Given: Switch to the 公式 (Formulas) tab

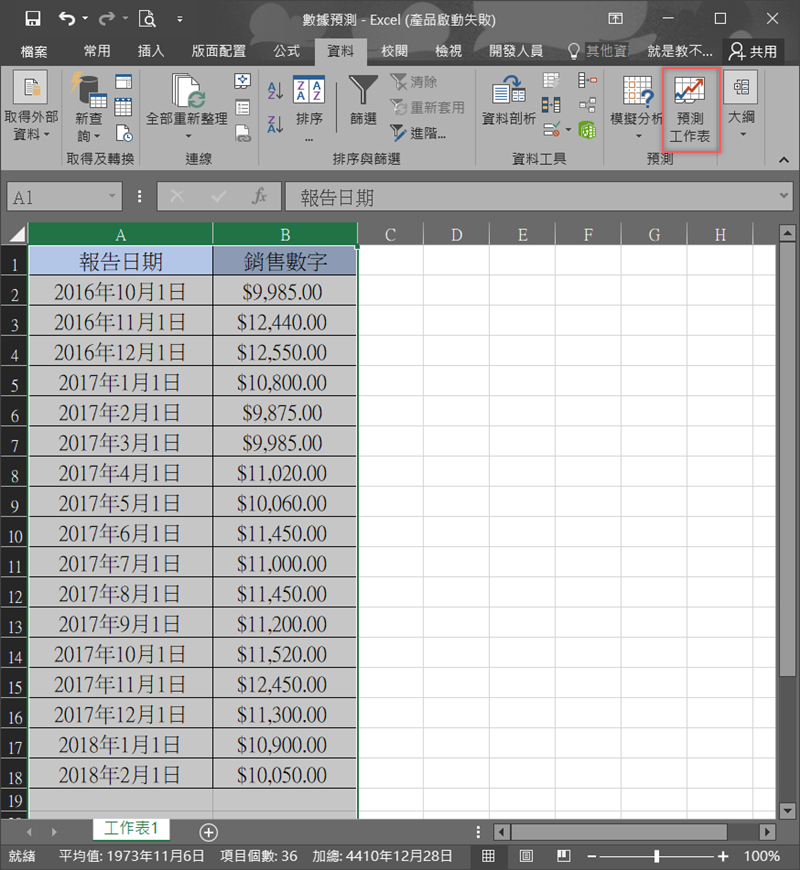Looking at the screenshot, I should pyautogui.click(x=286, y=51).
